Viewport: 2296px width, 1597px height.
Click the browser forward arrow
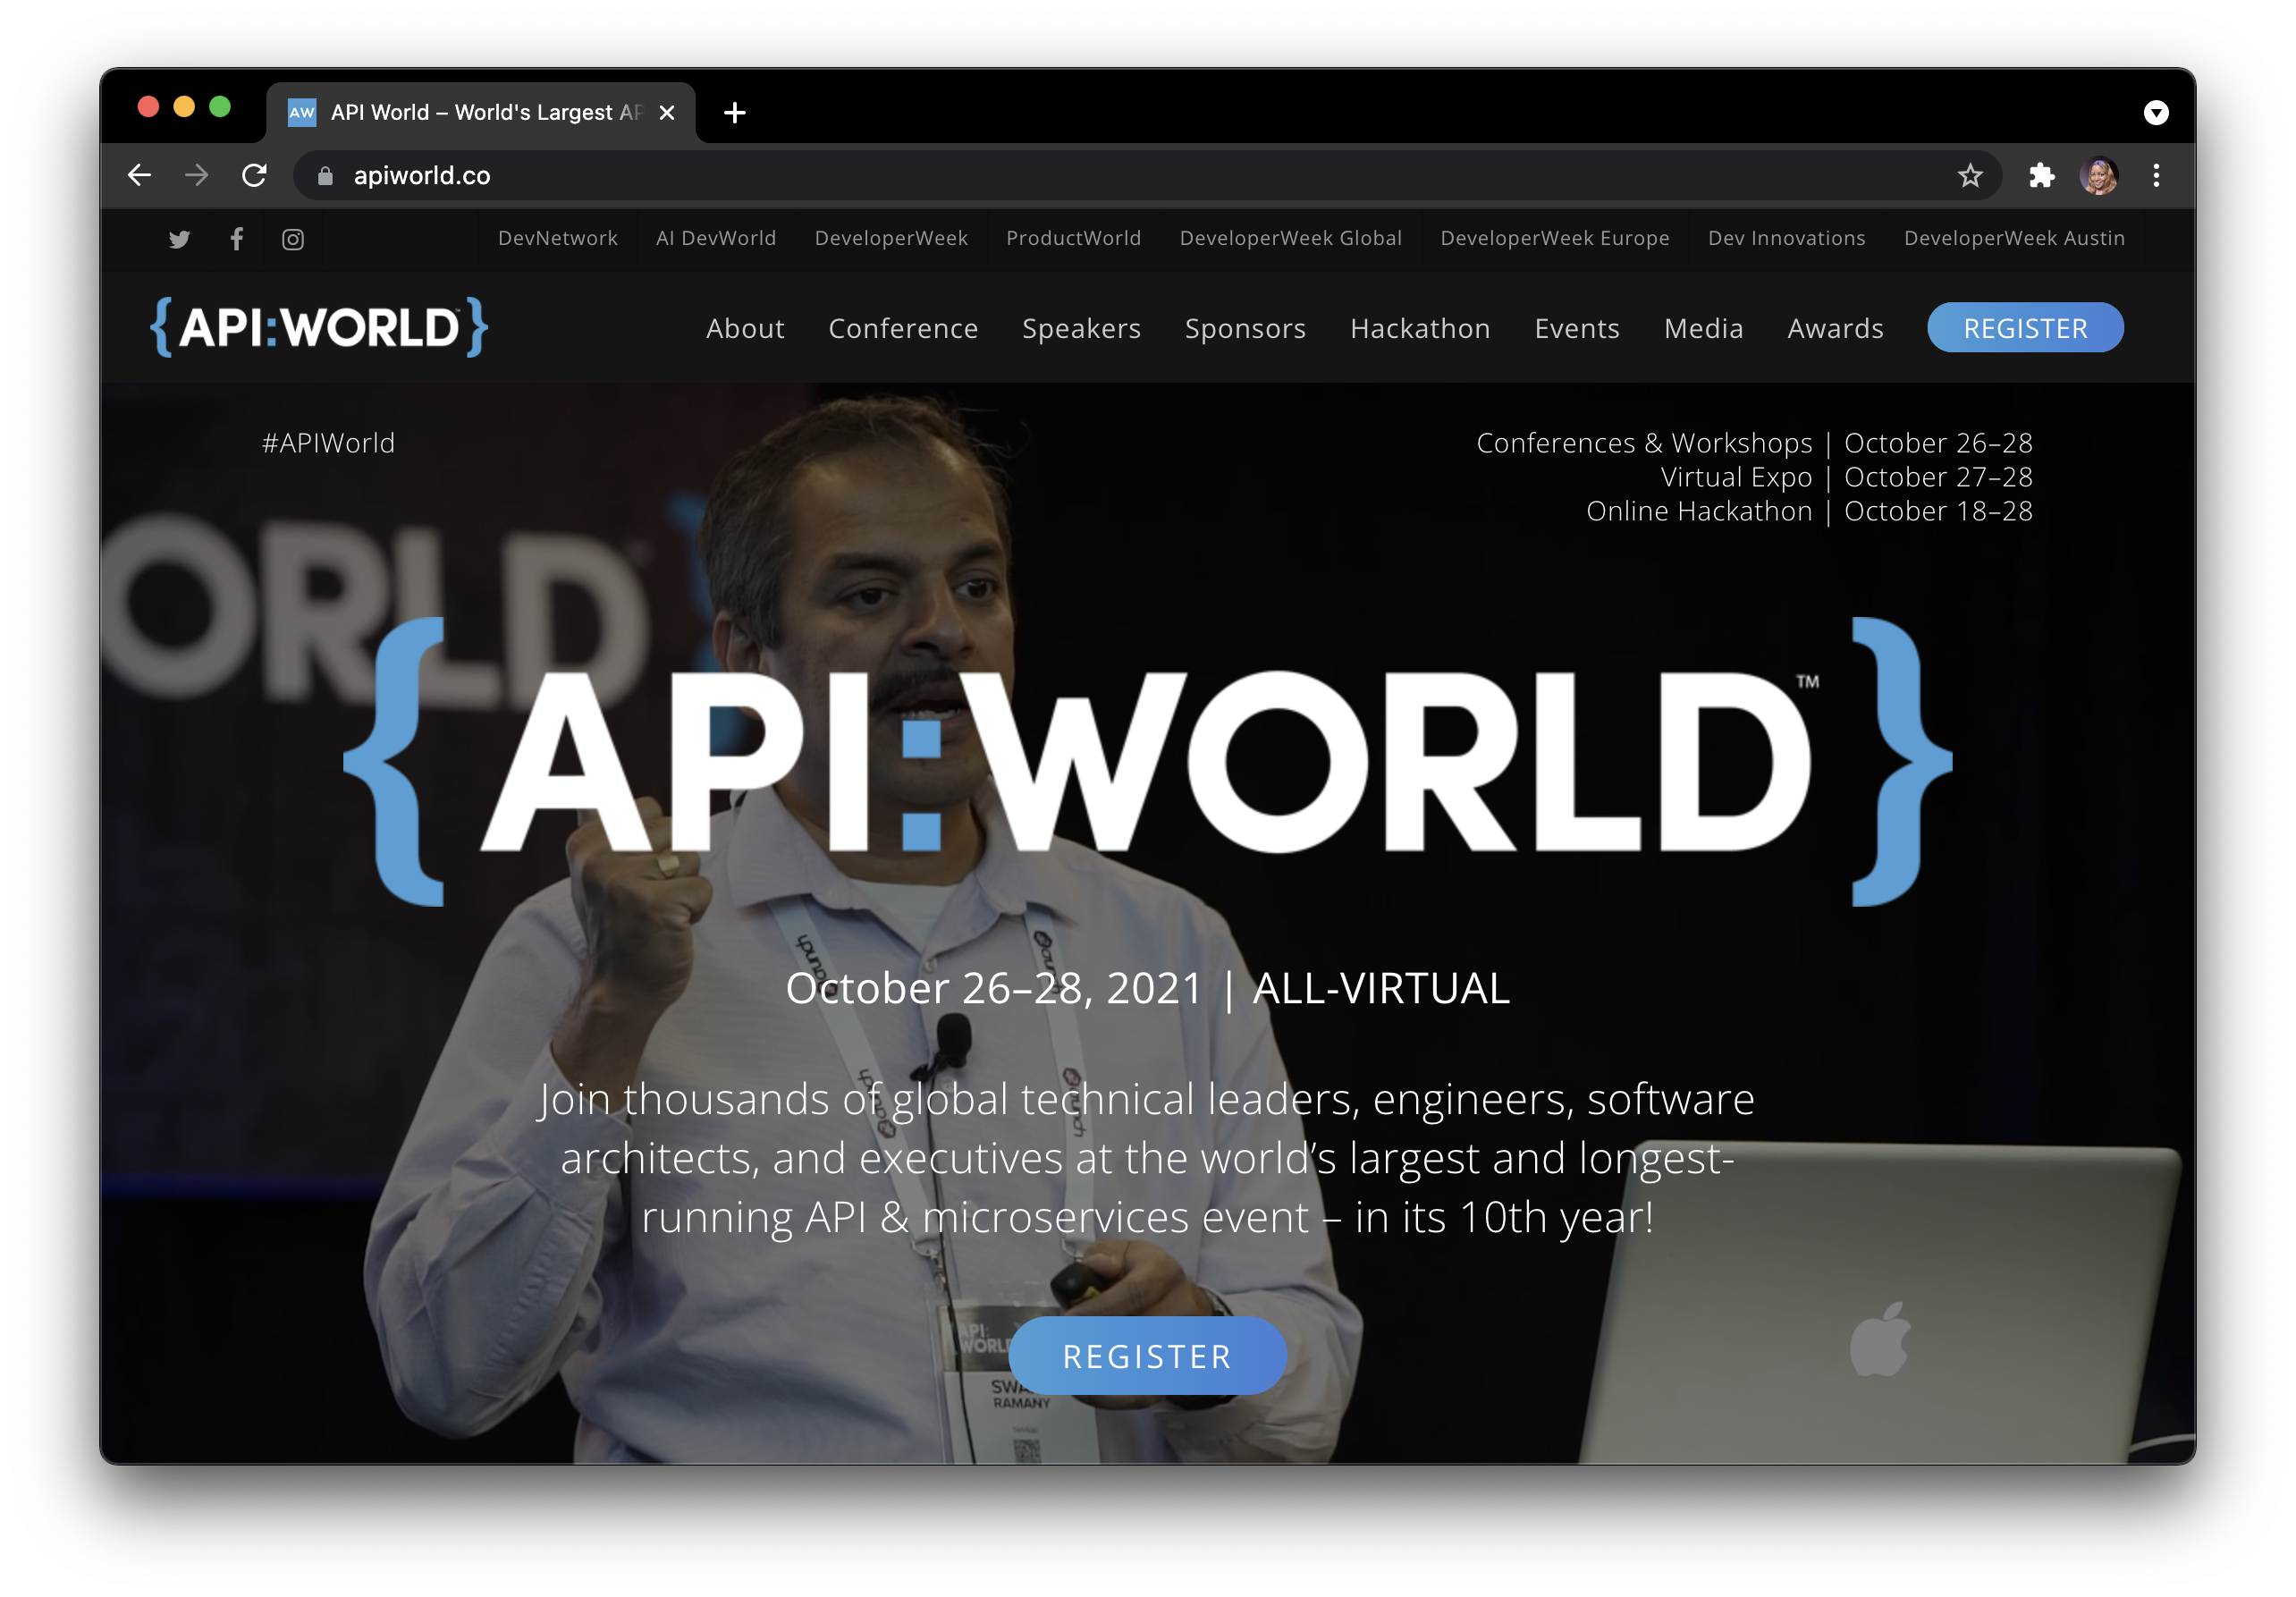197,176
